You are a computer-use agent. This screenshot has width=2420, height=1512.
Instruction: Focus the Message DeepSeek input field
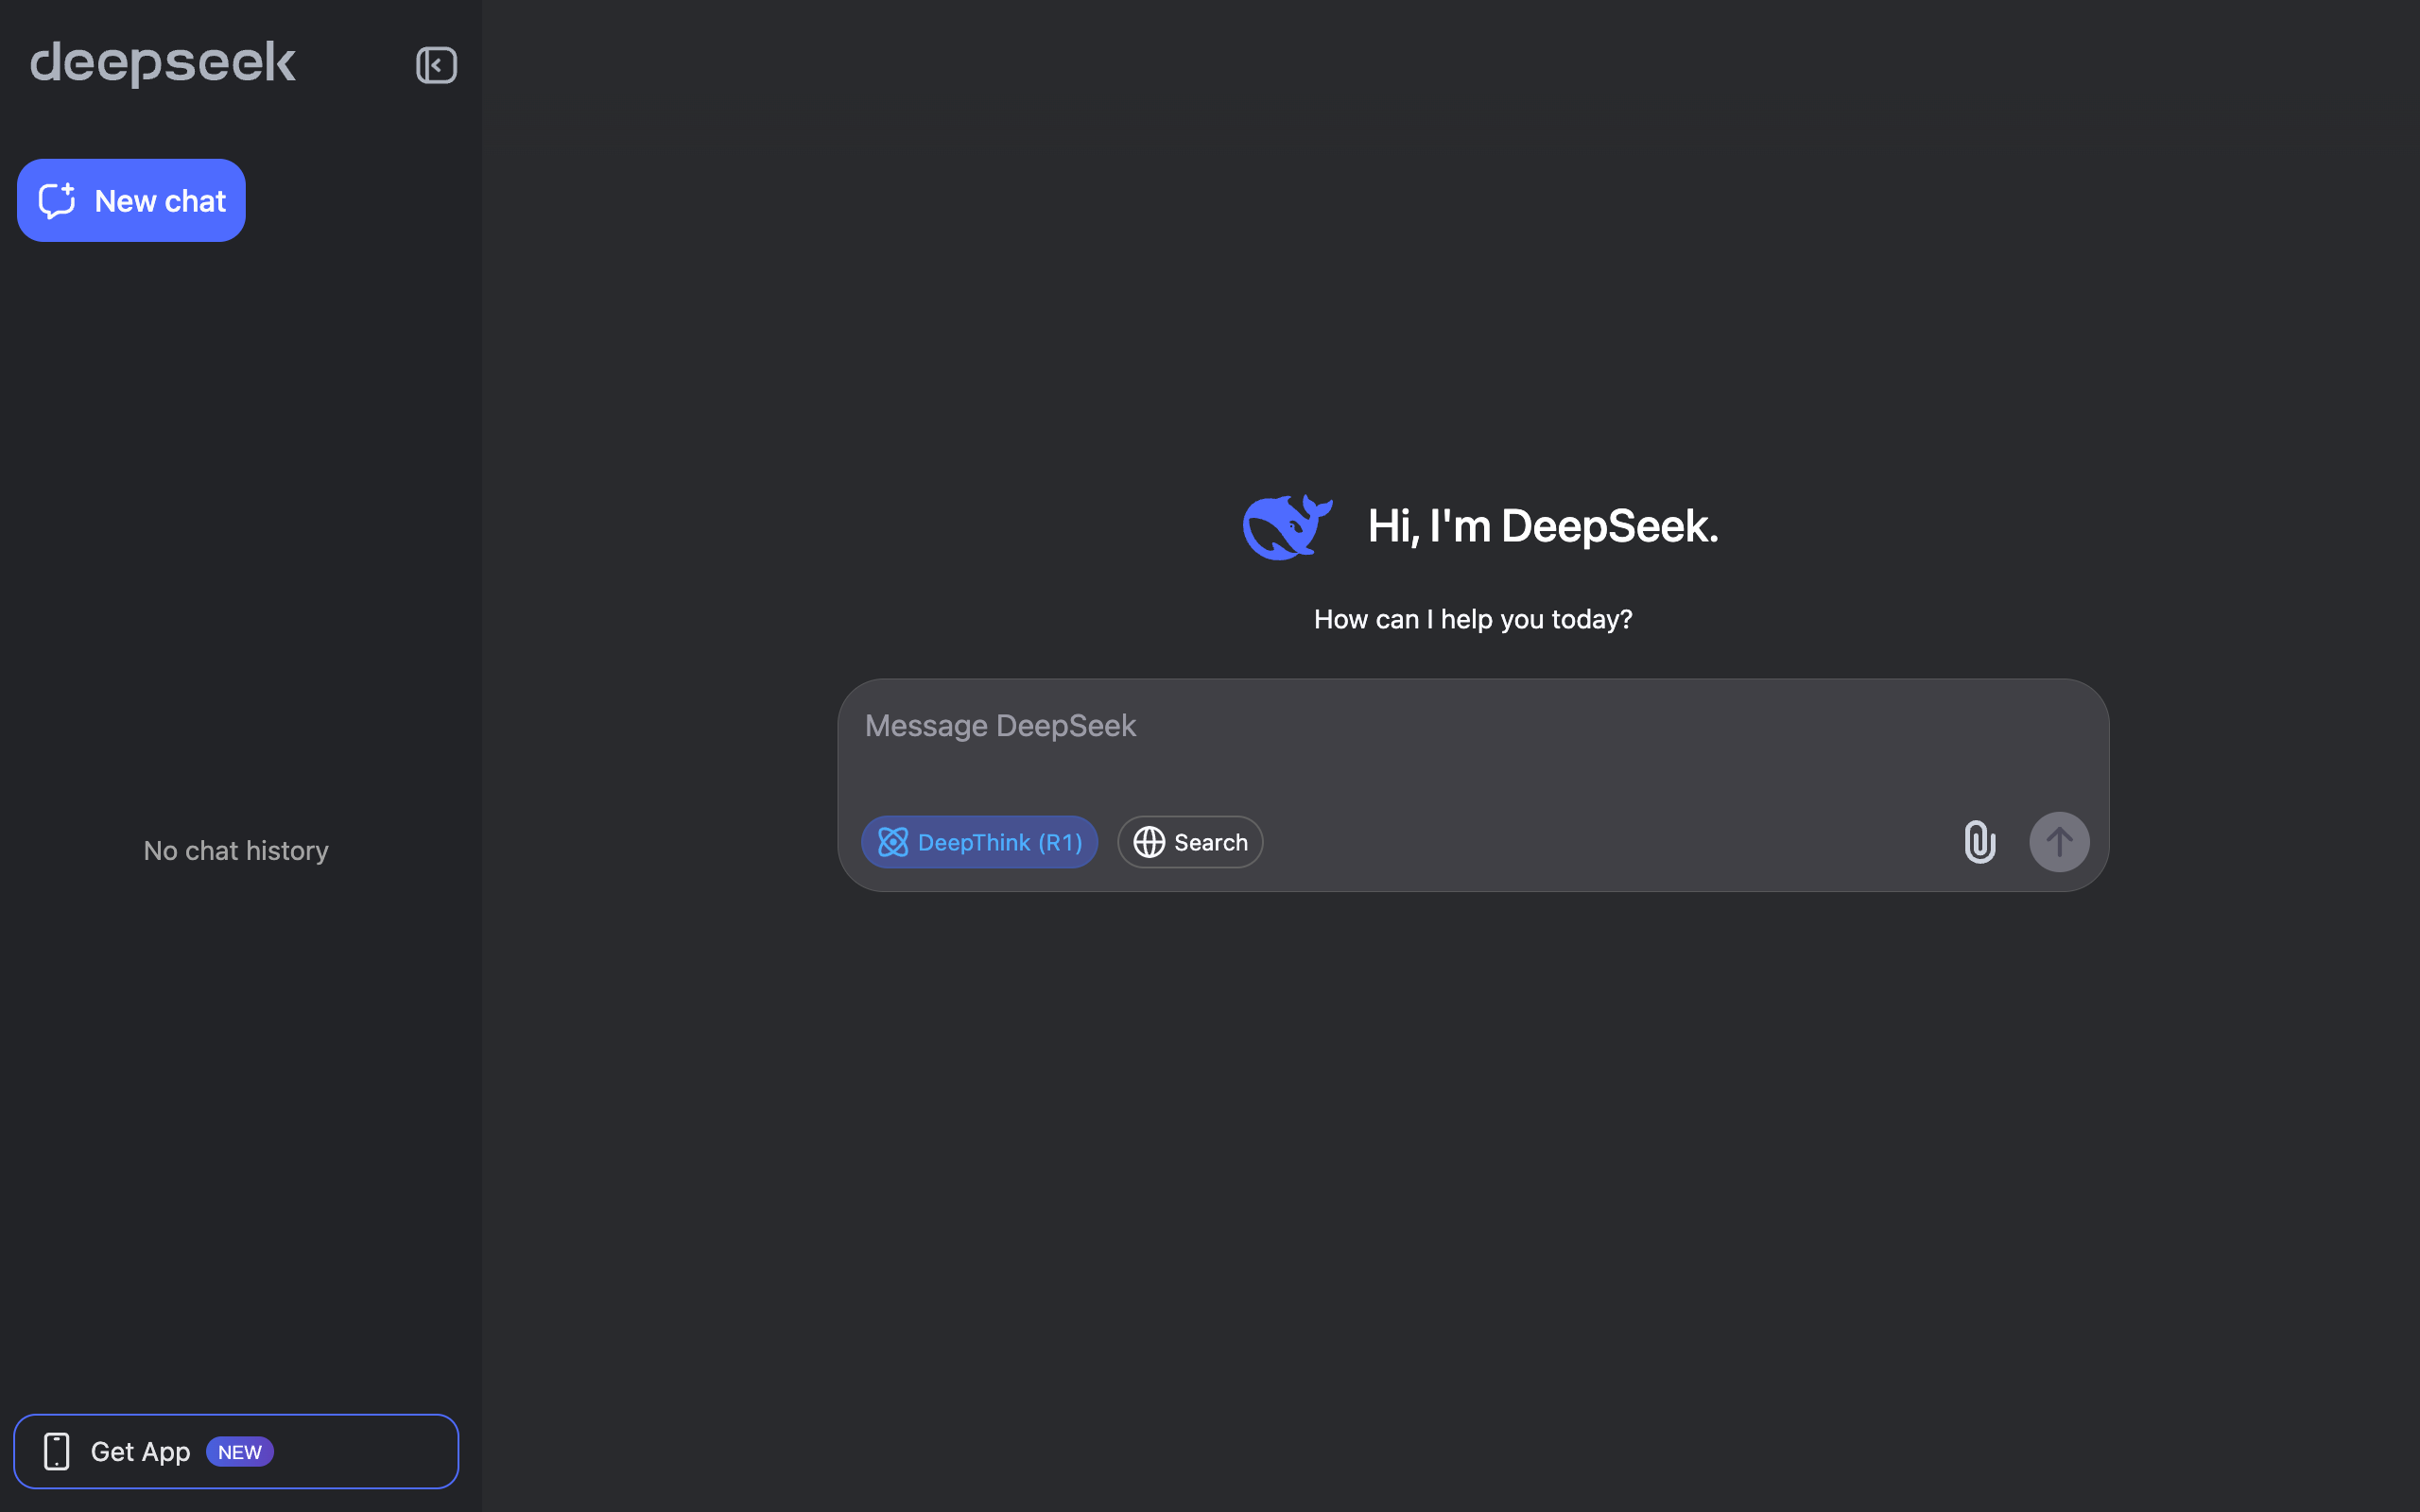(1472, 726)
